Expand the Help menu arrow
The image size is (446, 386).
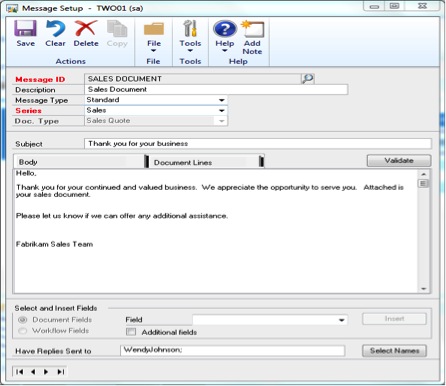225,51
